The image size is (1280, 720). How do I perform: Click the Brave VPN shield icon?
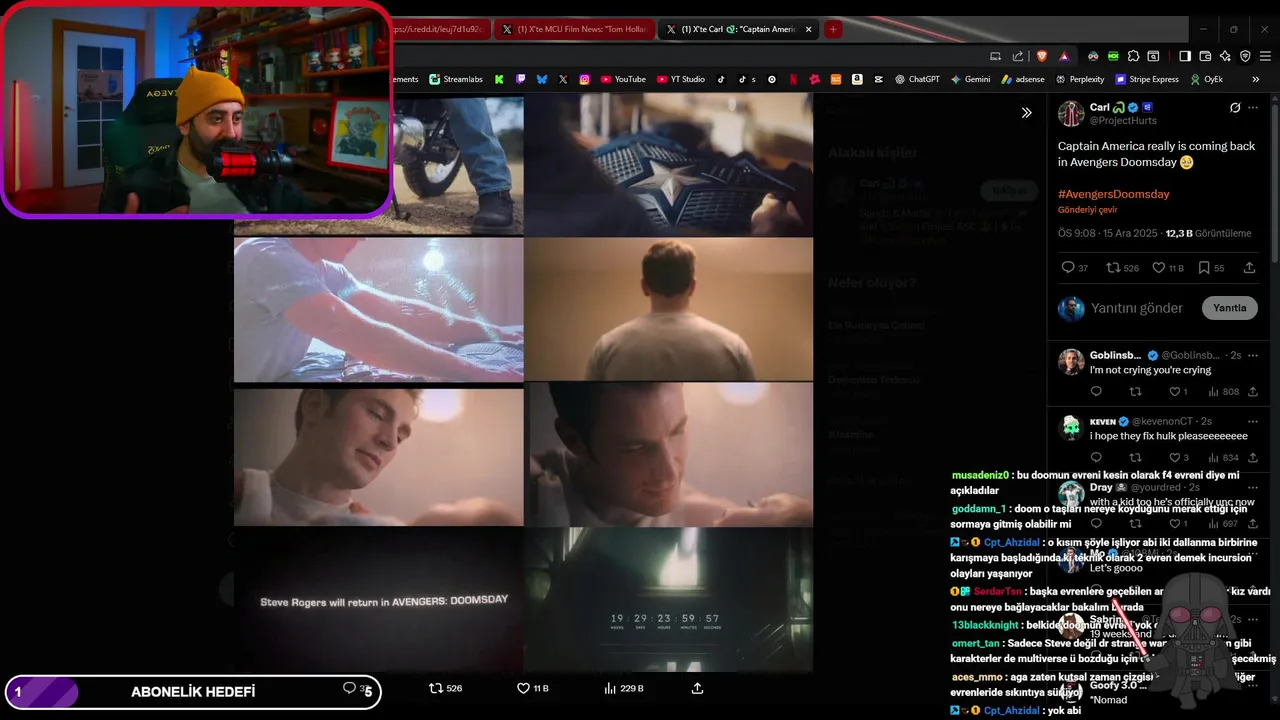1245,56
